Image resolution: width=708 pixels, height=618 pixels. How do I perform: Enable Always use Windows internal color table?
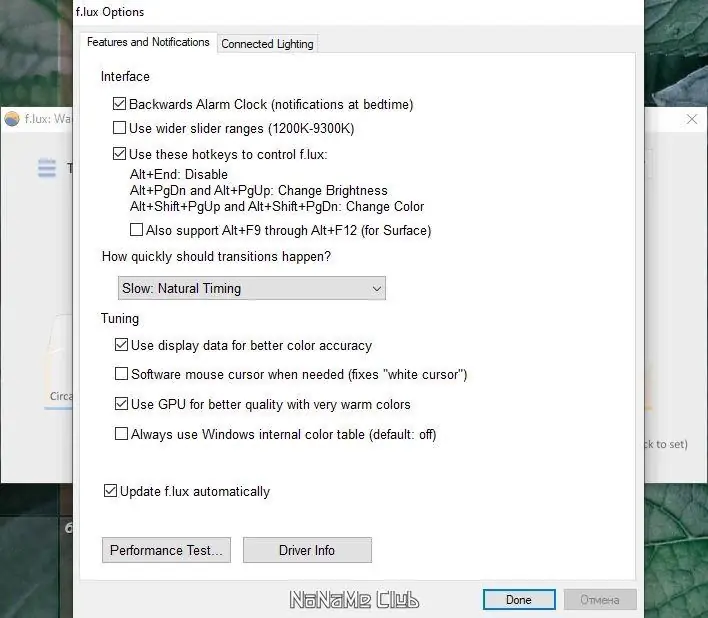coord(121,434)
